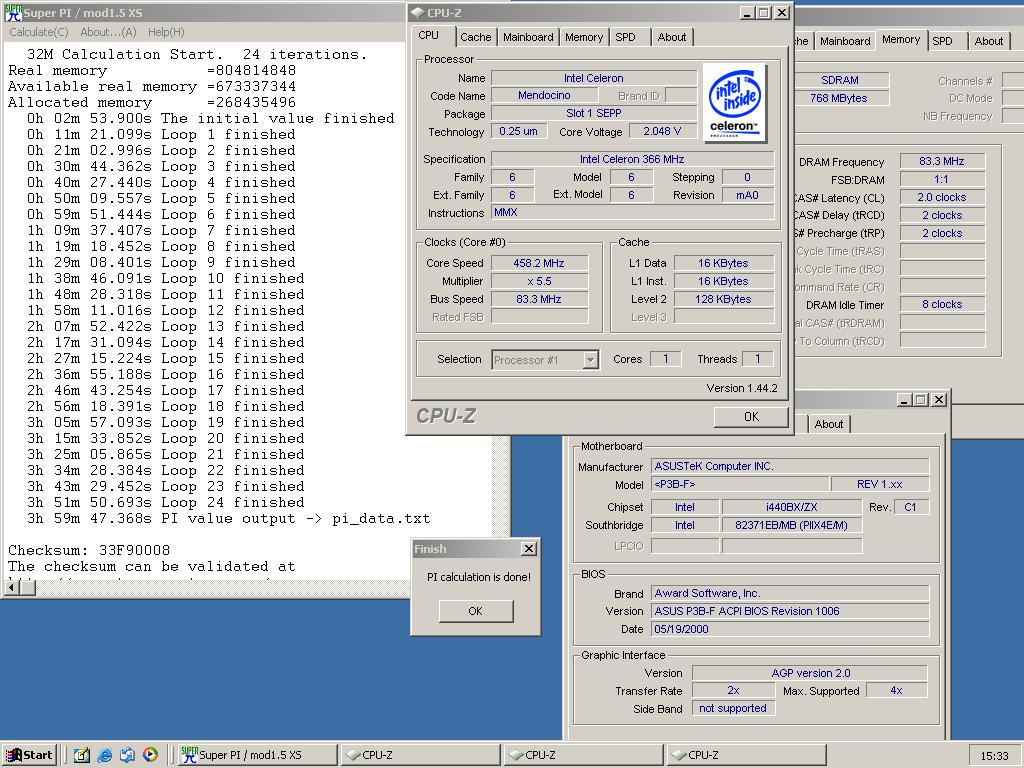Open About tab in the mainboard CPU-Z window
Viewport: 1024px width, 768px height.
coord(829,424)
